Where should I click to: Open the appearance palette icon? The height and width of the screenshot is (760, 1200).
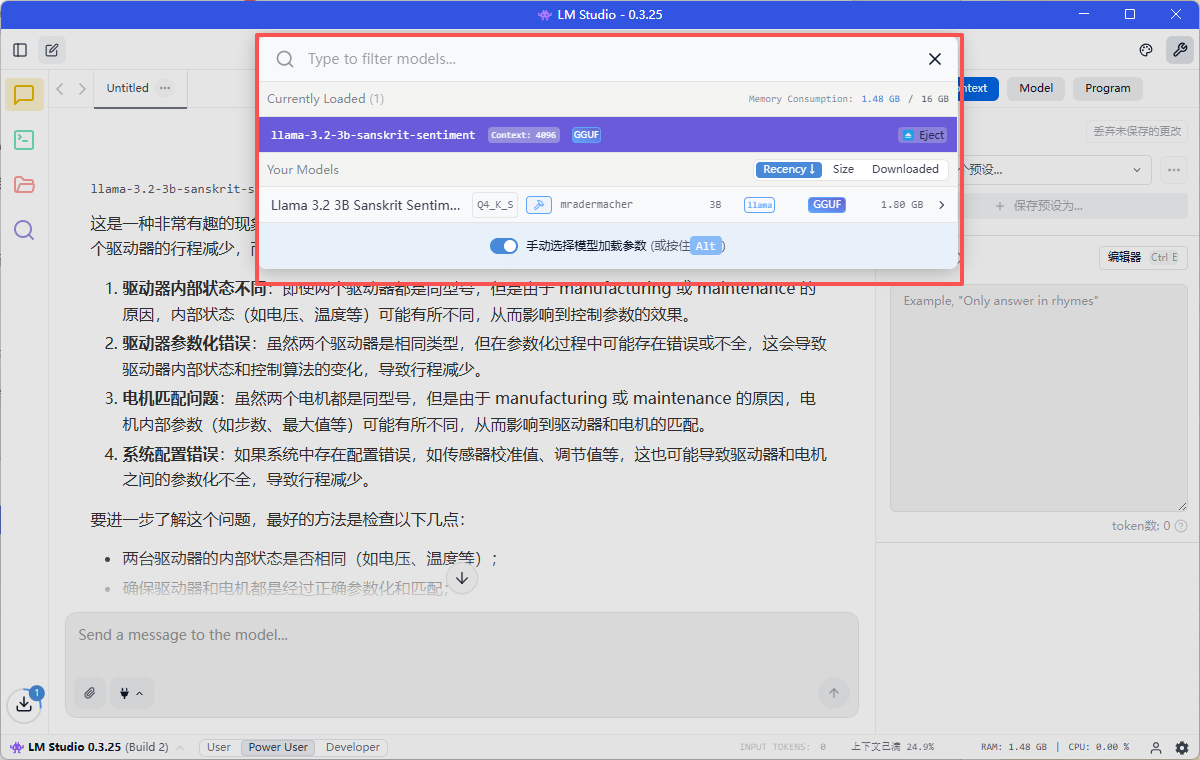pyautogui.click(x=1146, y=50)
